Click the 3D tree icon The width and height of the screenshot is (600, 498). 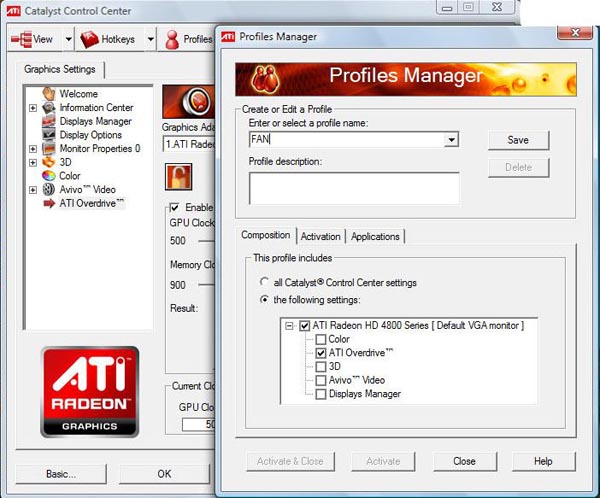point(49,162)
